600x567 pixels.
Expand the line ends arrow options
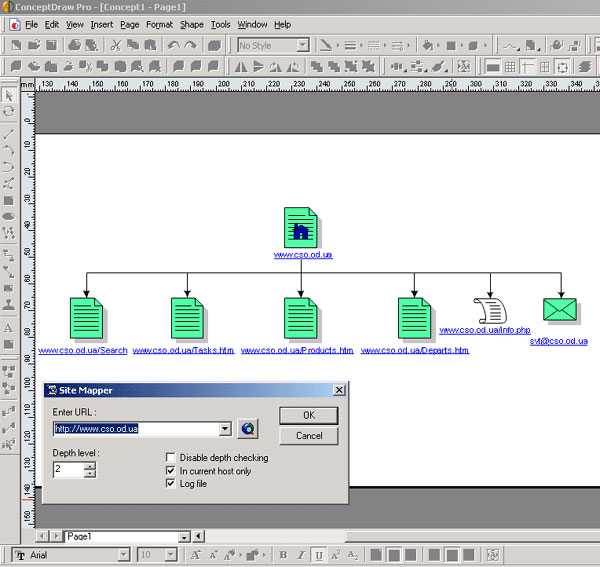click(409, 46)
